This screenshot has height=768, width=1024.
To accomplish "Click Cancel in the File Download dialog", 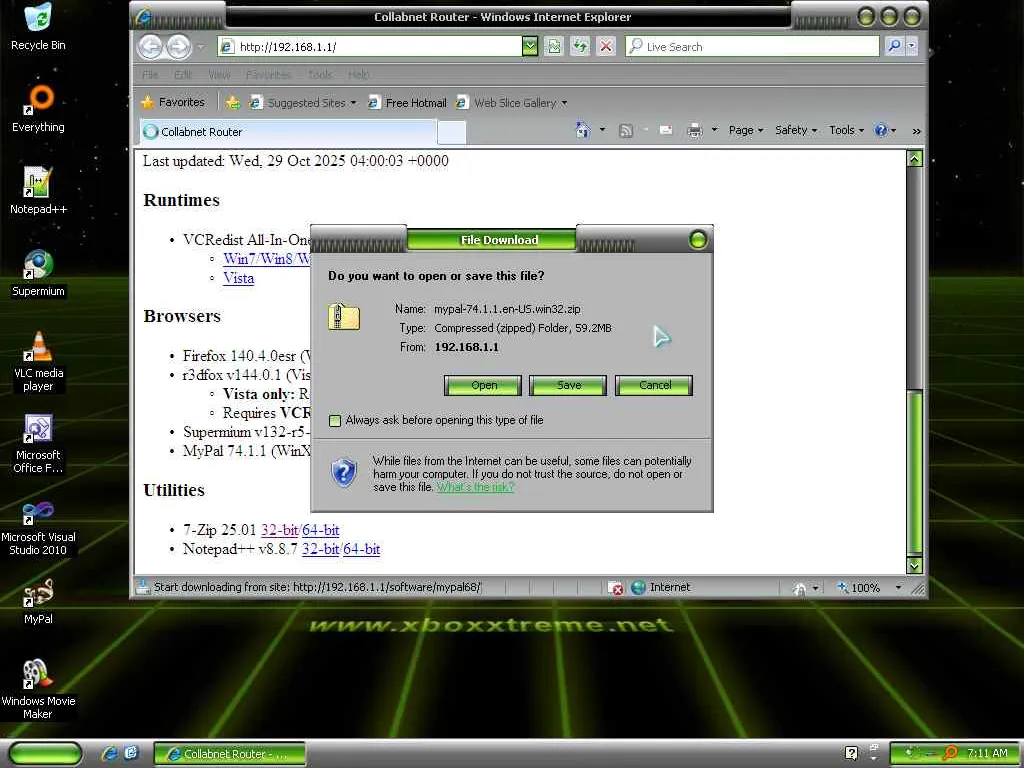I will click(654, 385).
